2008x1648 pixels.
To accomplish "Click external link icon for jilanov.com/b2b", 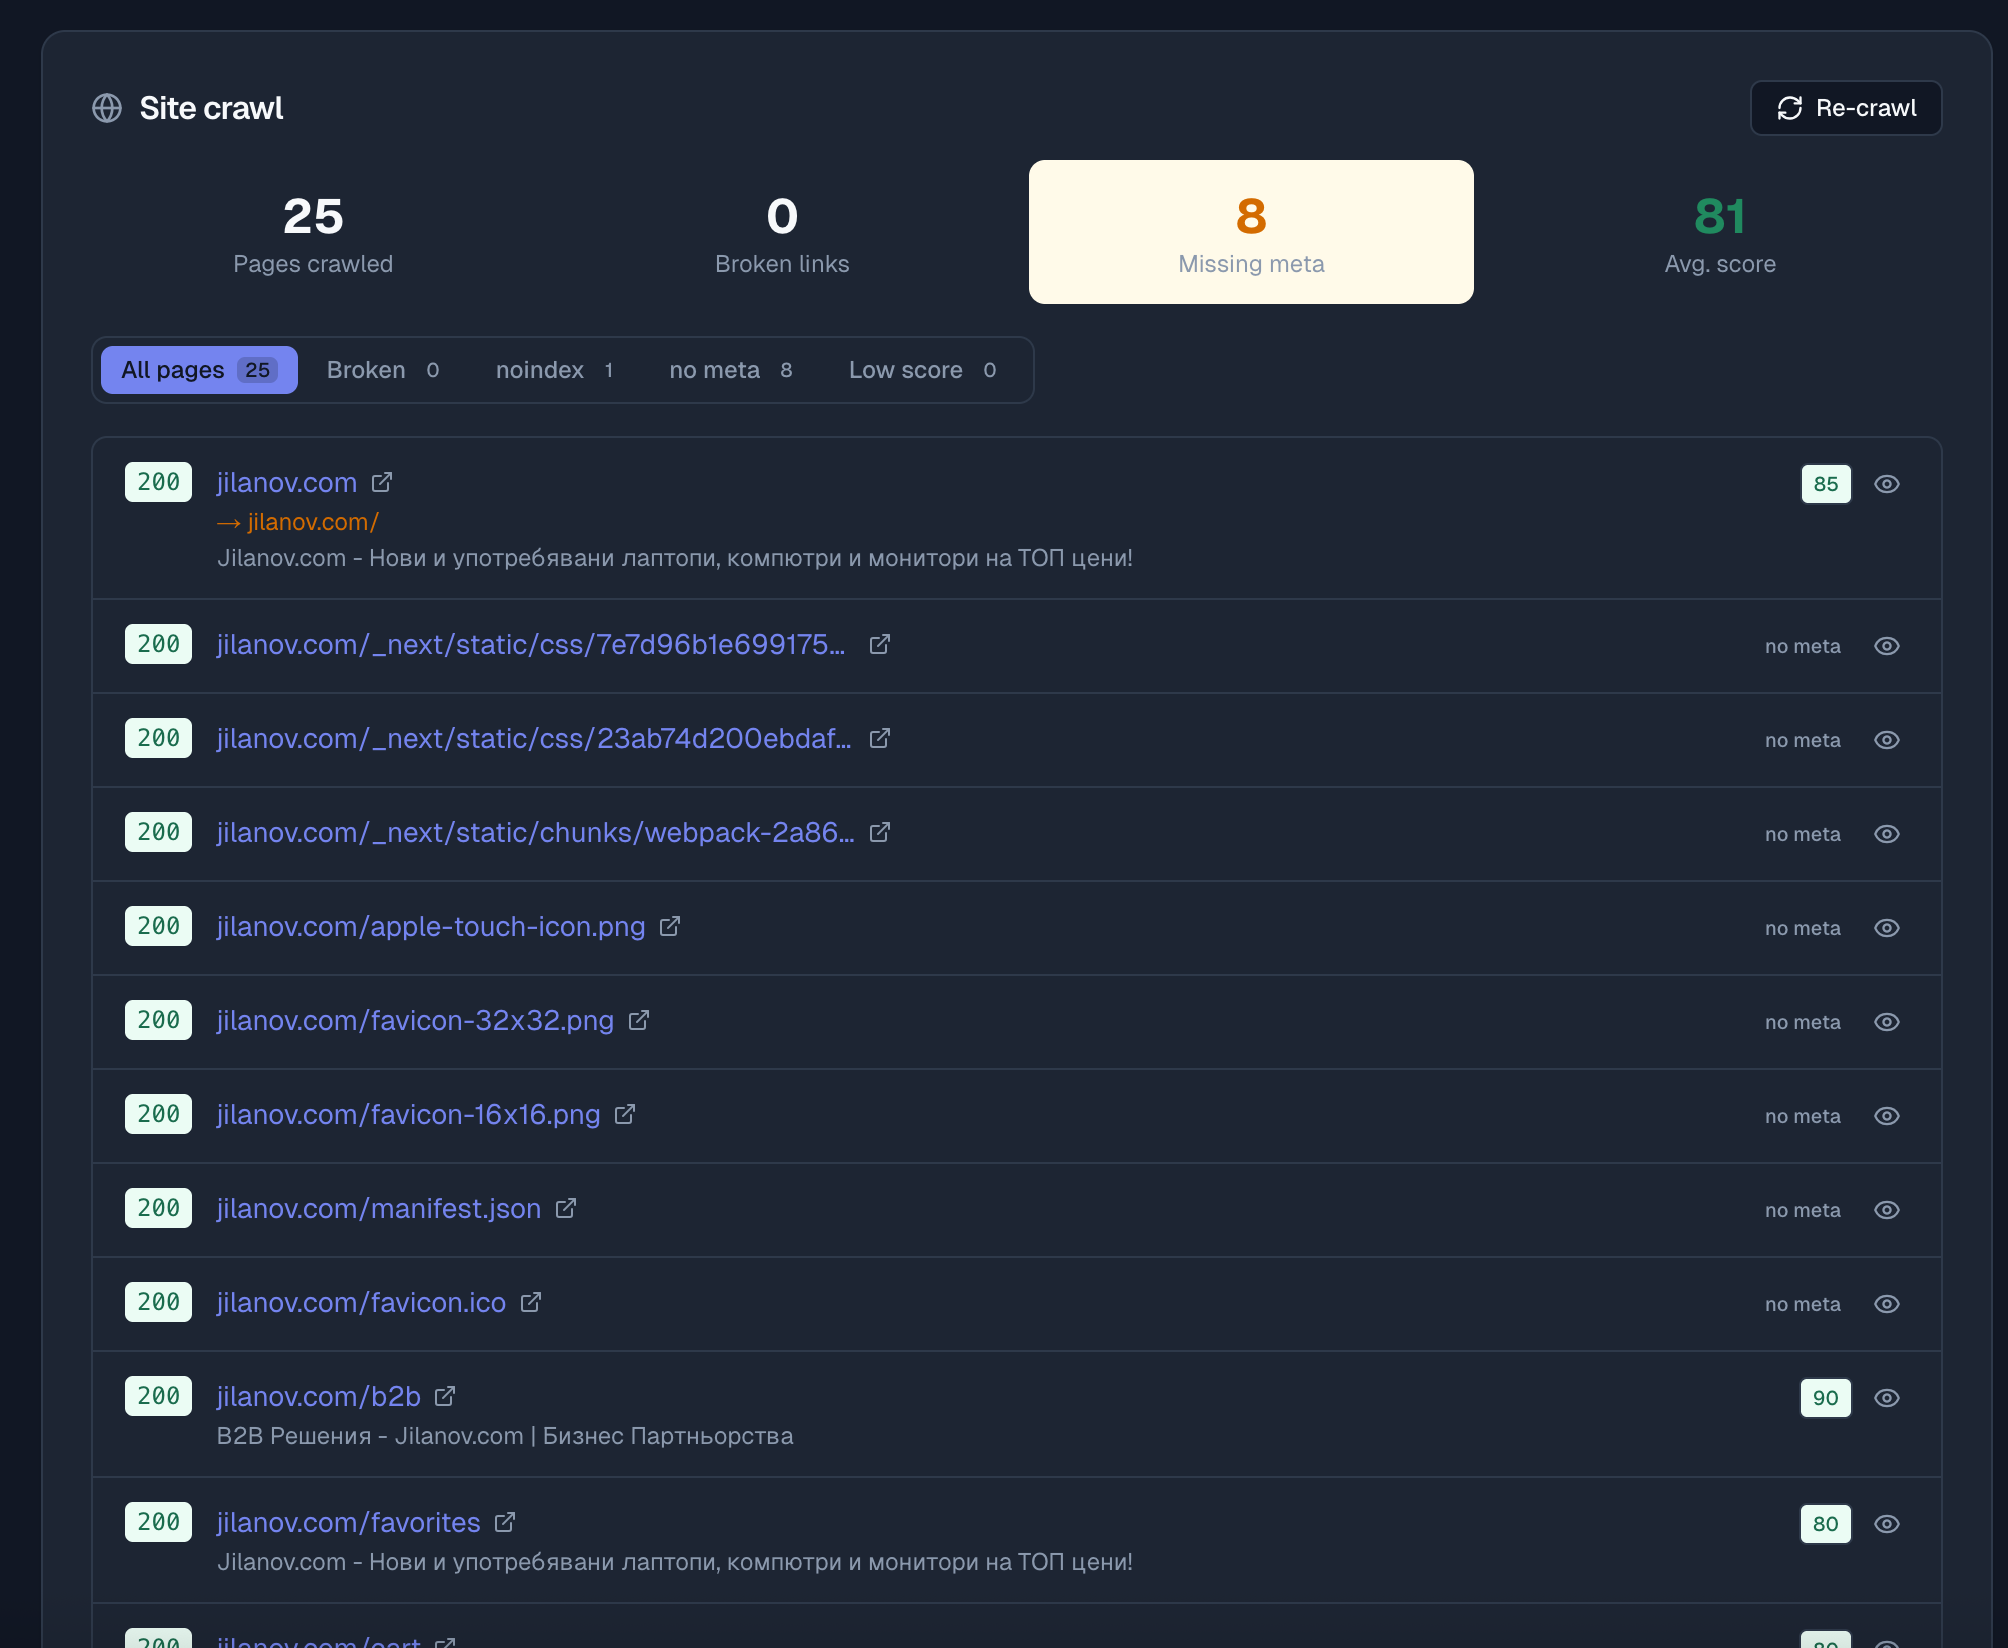I will [x=446, y=1396].
